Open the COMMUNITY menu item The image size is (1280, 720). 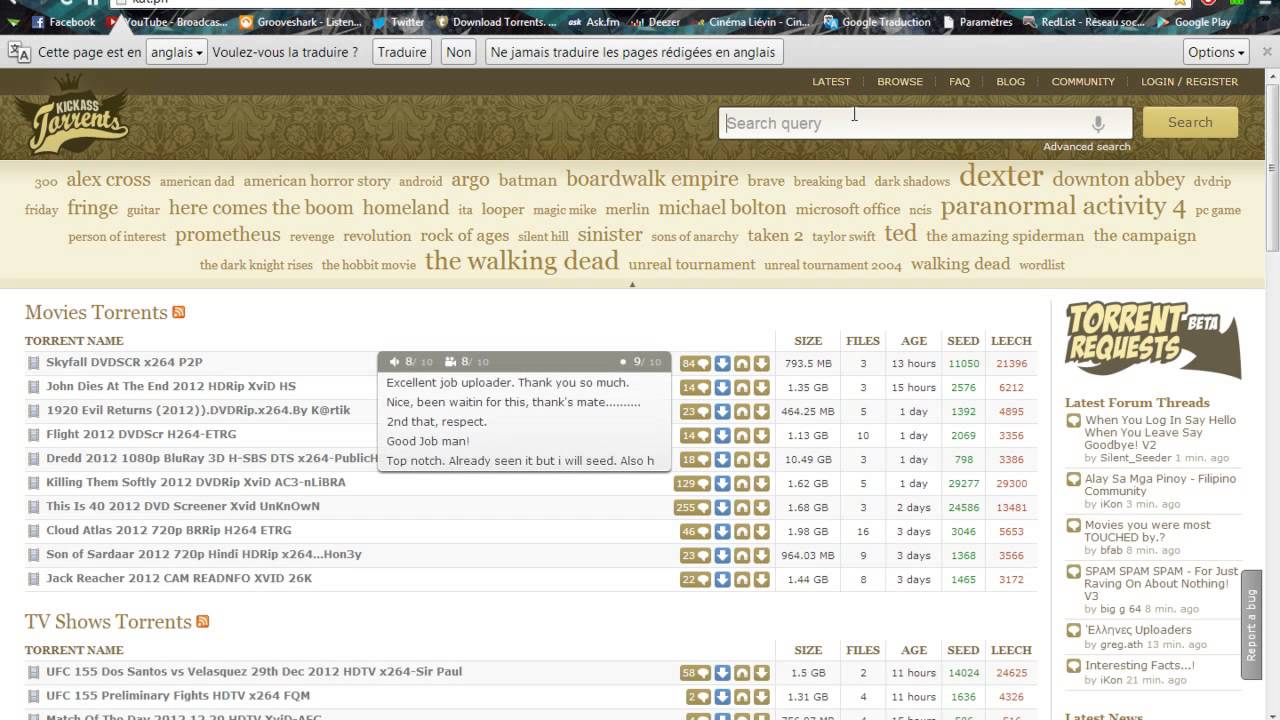click(1083, 81)
